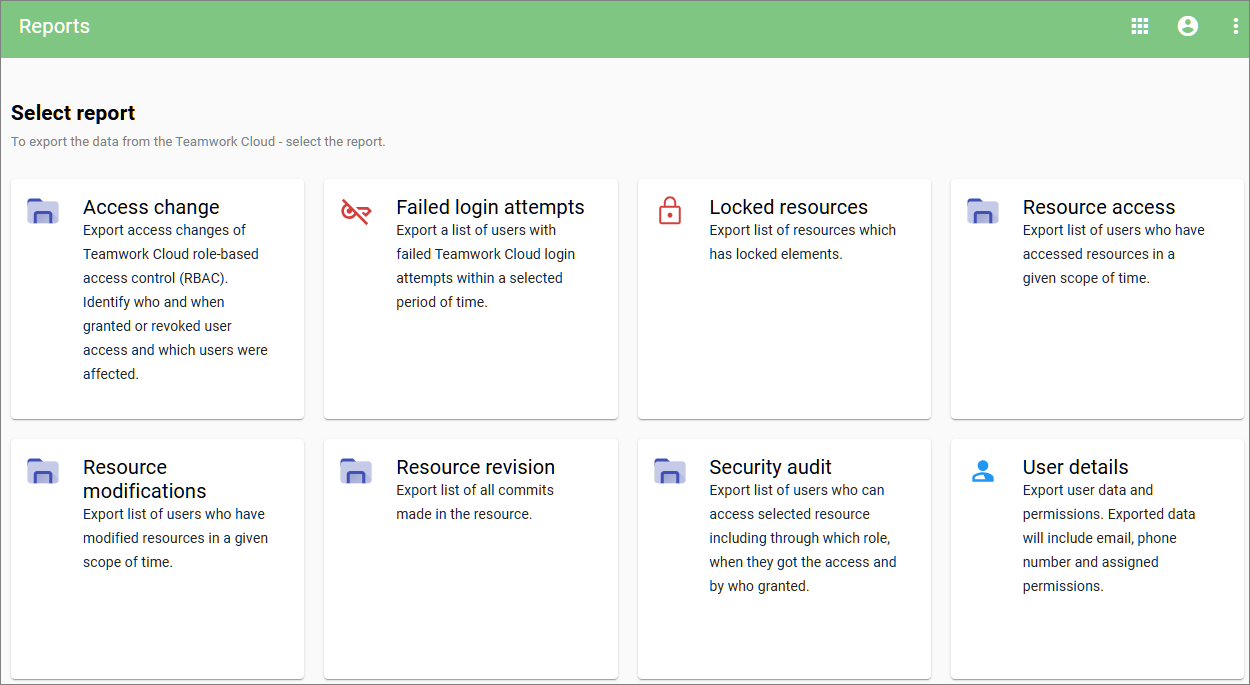Open the vertical three-dot more menu
Image resolution: width=1250 pixels, height=685 pixels.
coord(1235,27)
